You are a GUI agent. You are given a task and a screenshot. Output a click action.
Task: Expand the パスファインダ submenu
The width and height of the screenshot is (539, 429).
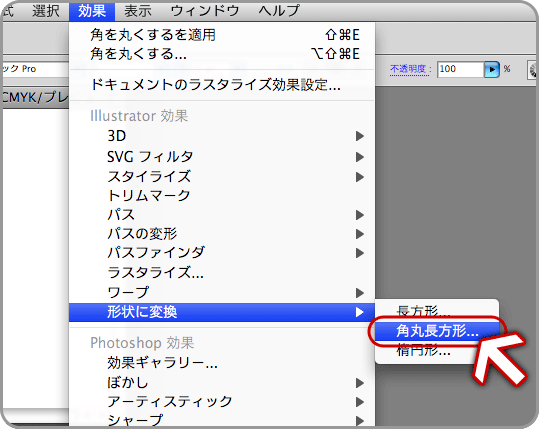pos(222,253)
